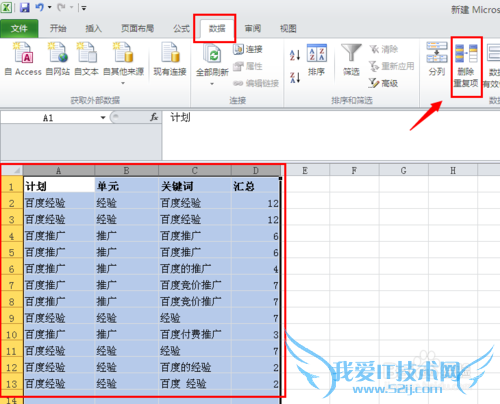Viewport: 500px width, 404px height.
Task: Click 重新应用 reapply filter
Action: pos(392,66)
